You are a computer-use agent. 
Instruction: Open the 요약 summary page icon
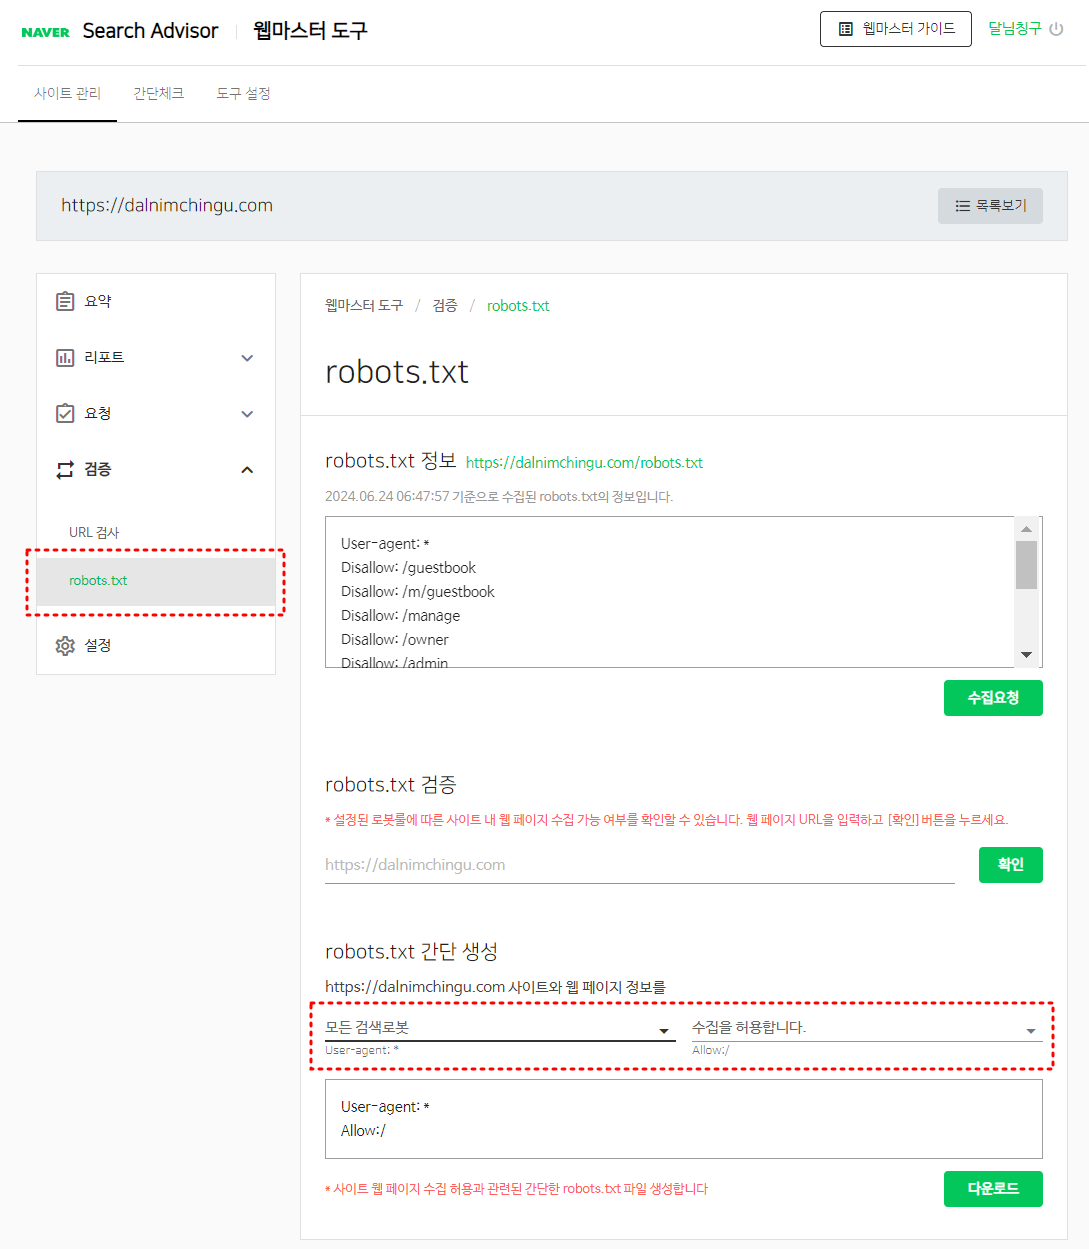[65, 300]
